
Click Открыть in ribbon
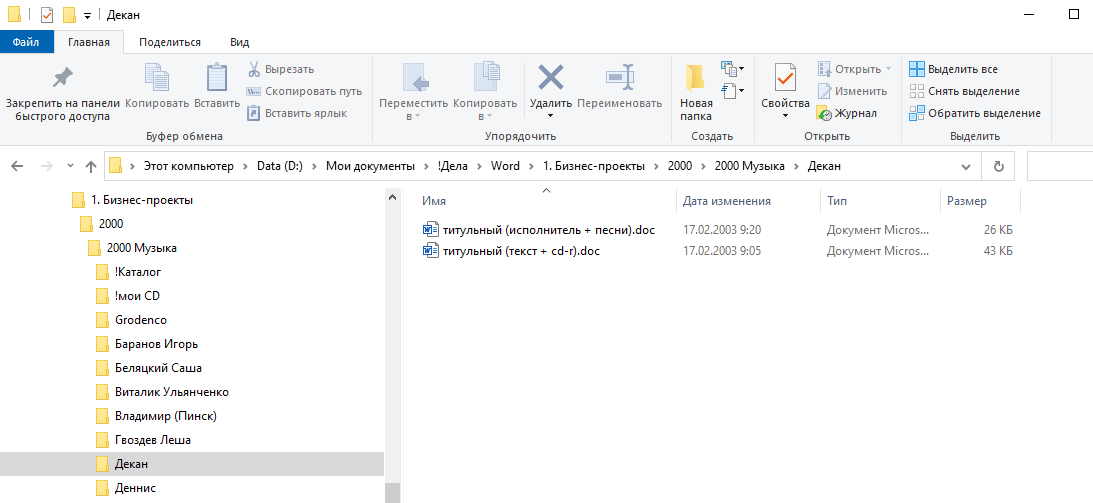(x=854, y=69)
